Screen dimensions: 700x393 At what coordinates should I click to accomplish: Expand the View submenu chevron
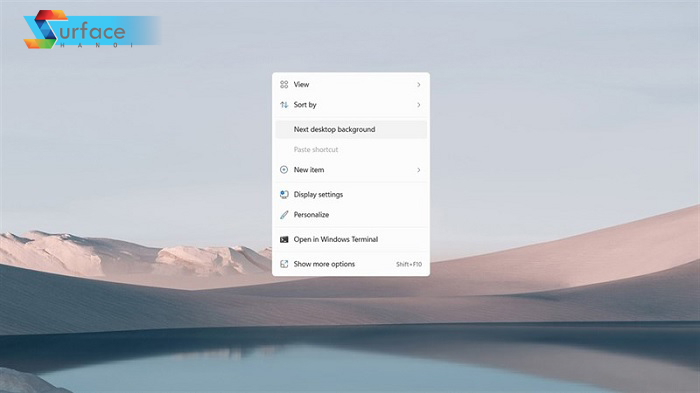click(x=418, y=84)
